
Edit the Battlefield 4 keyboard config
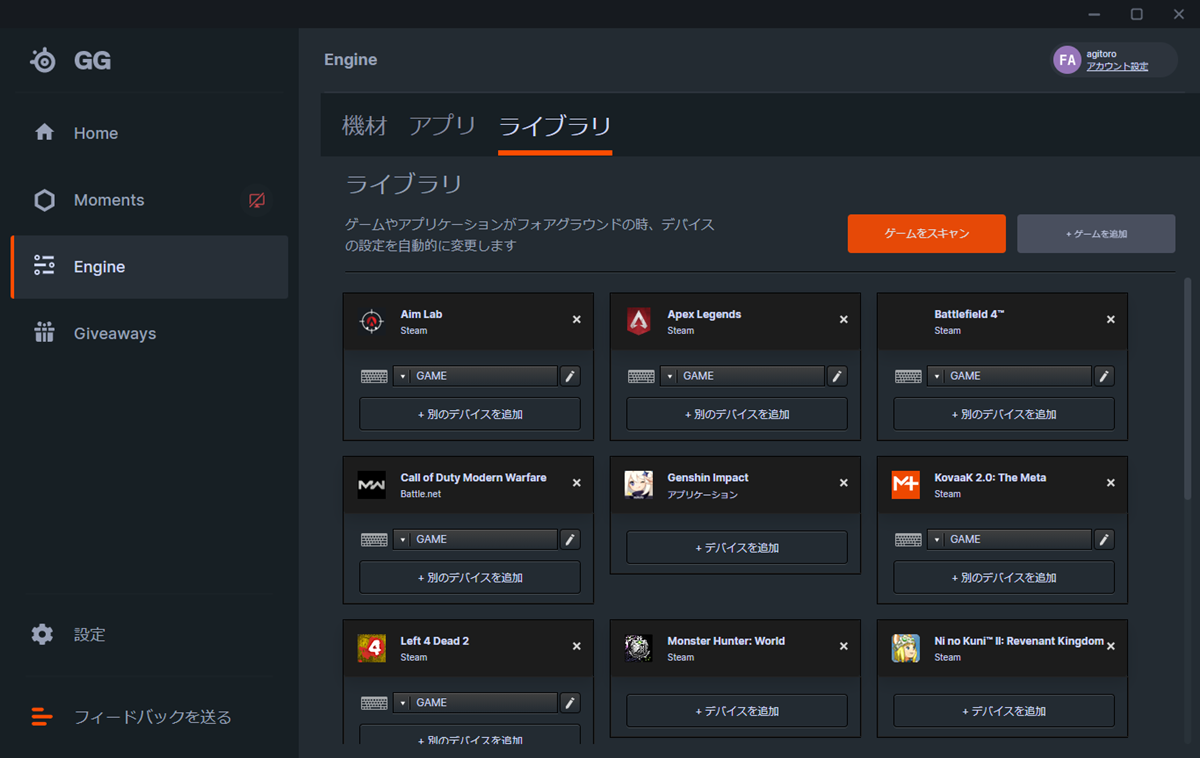1104,376
